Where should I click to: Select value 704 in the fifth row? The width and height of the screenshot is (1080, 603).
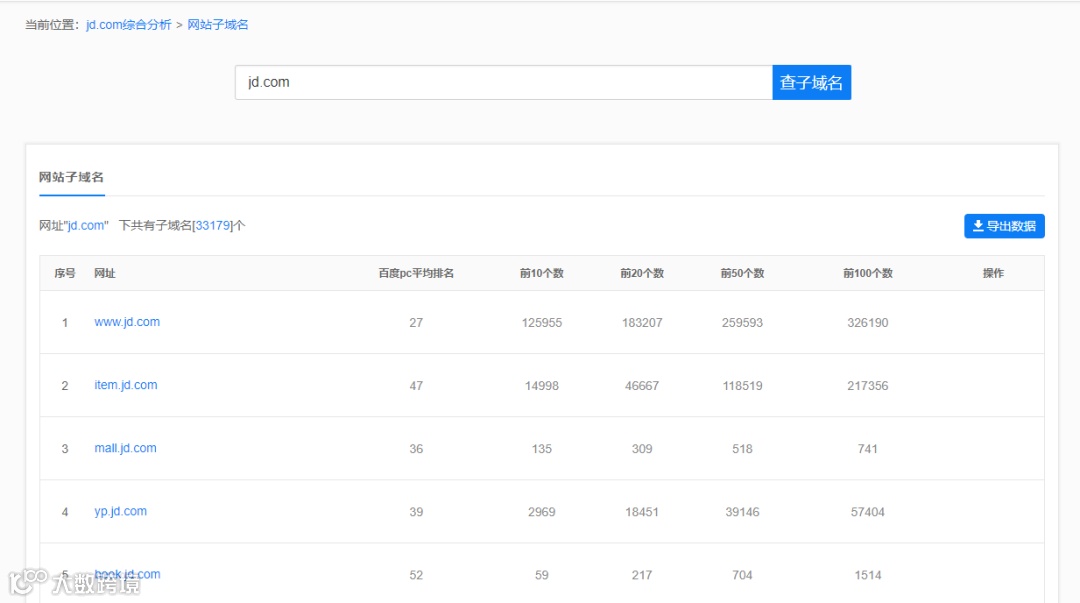coord(742,575)
